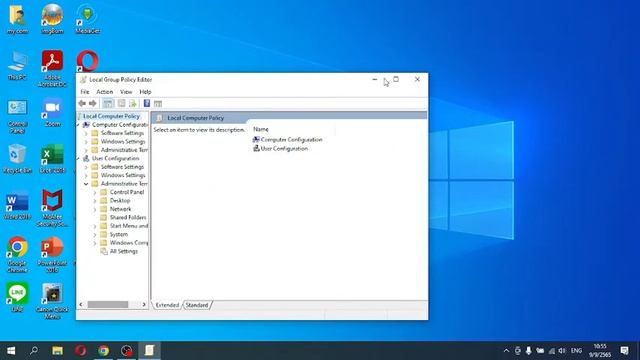640x360 pixels.
Task: Expand the Control Panel tree node
Action: coord(95,192)
